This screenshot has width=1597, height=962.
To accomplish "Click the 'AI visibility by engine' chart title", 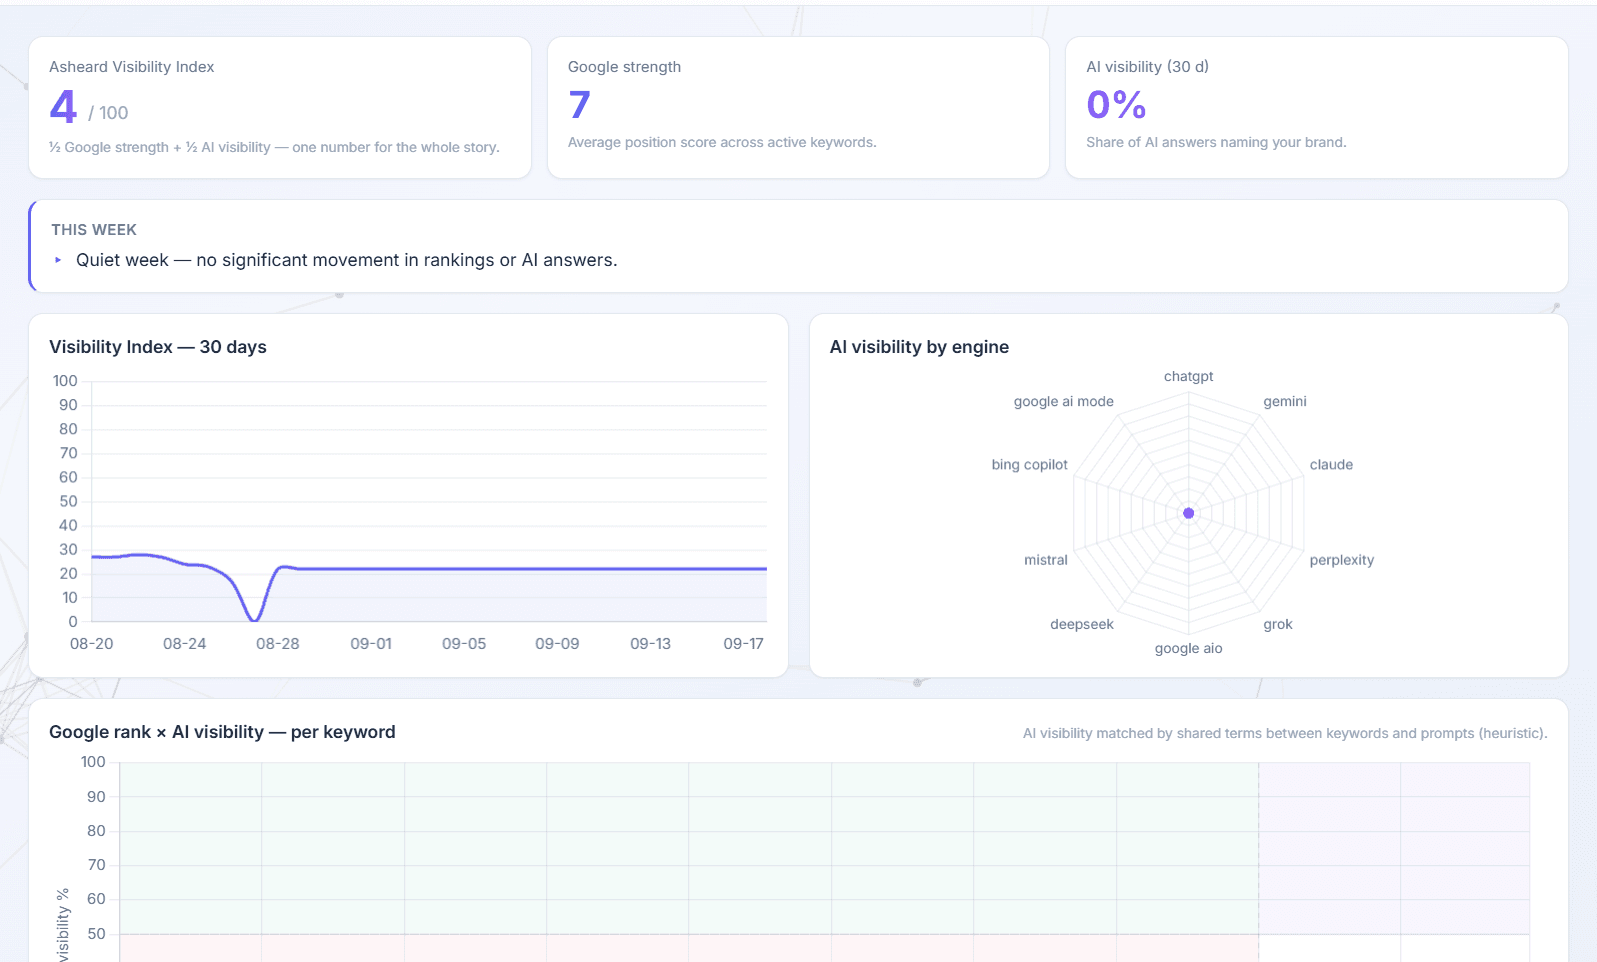I will coord(919,347).
